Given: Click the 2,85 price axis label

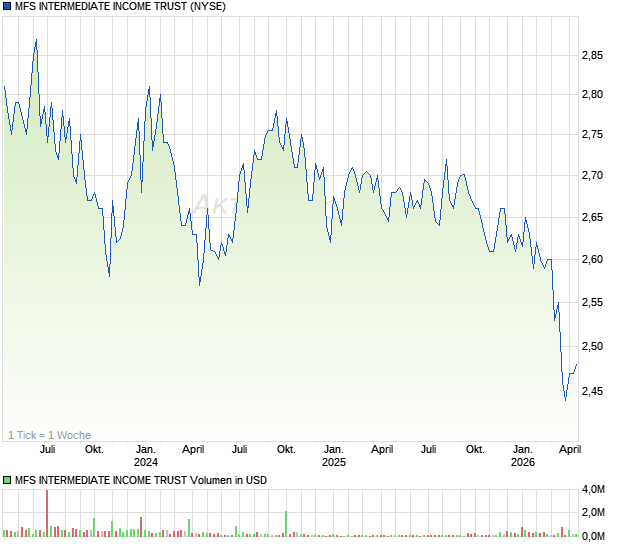Looking at the screenshot, I should coord(592,55).
